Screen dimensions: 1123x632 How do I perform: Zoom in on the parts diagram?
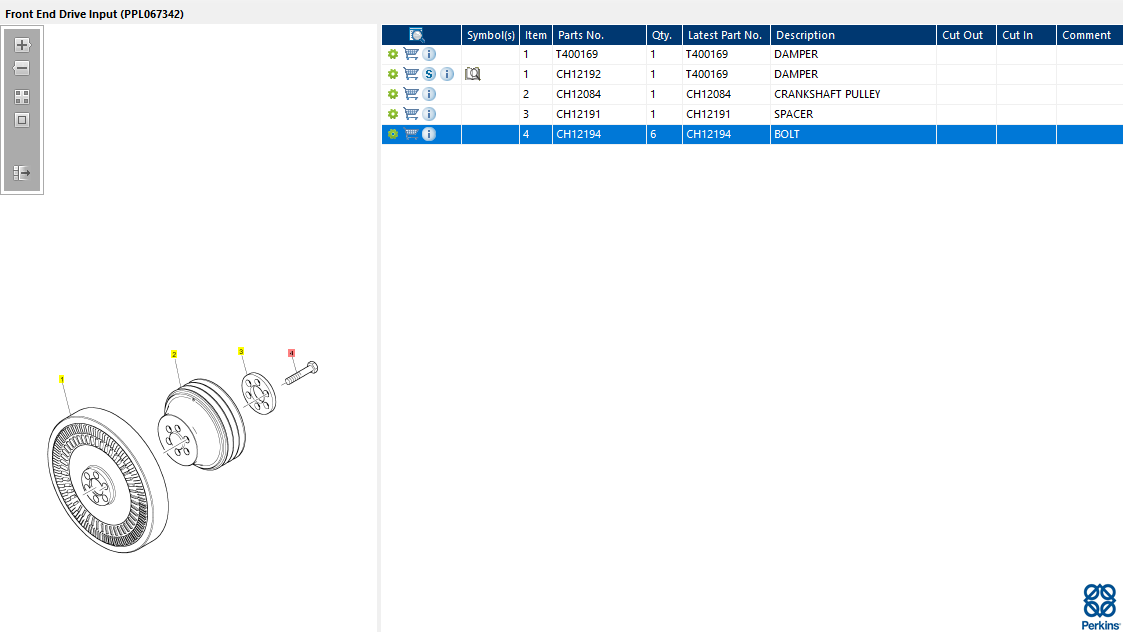pos(22,45)
